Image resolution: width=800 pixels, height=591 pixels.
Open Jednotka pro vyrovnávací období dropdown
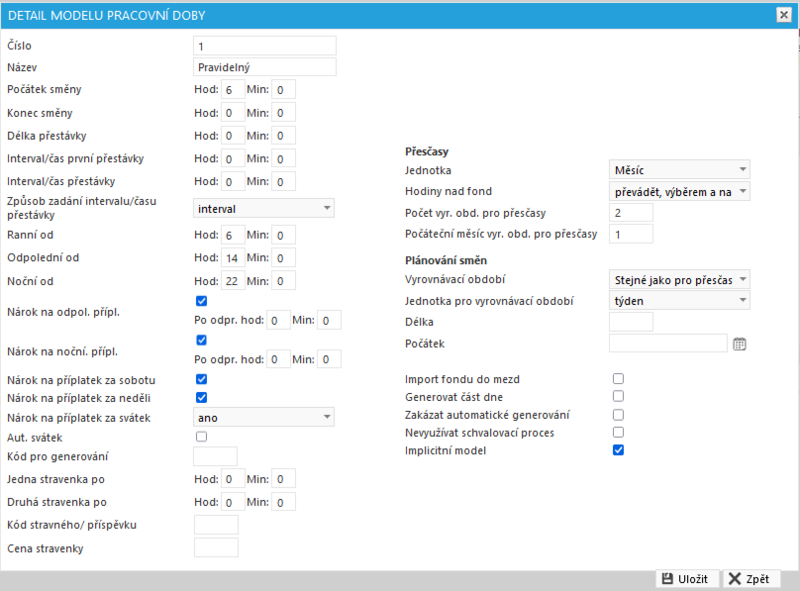[x=679, y=301]
